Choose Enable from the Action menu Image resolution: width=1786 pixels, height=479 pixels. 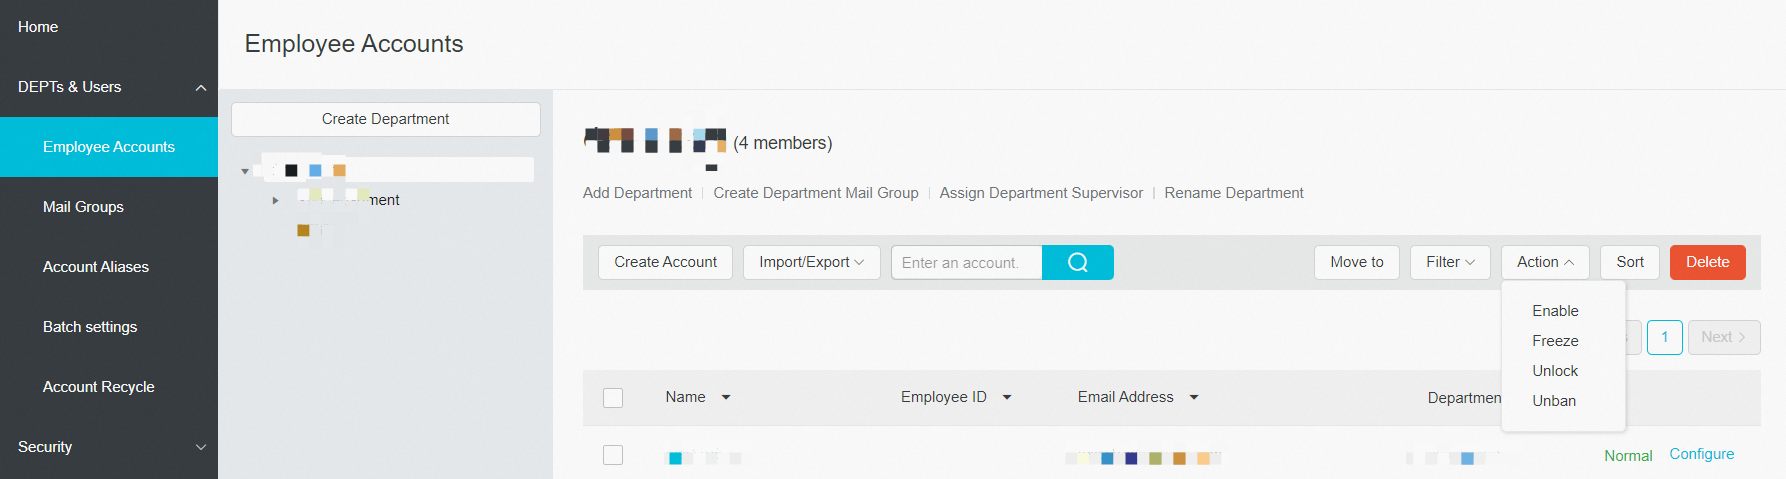pos(1555,311)
